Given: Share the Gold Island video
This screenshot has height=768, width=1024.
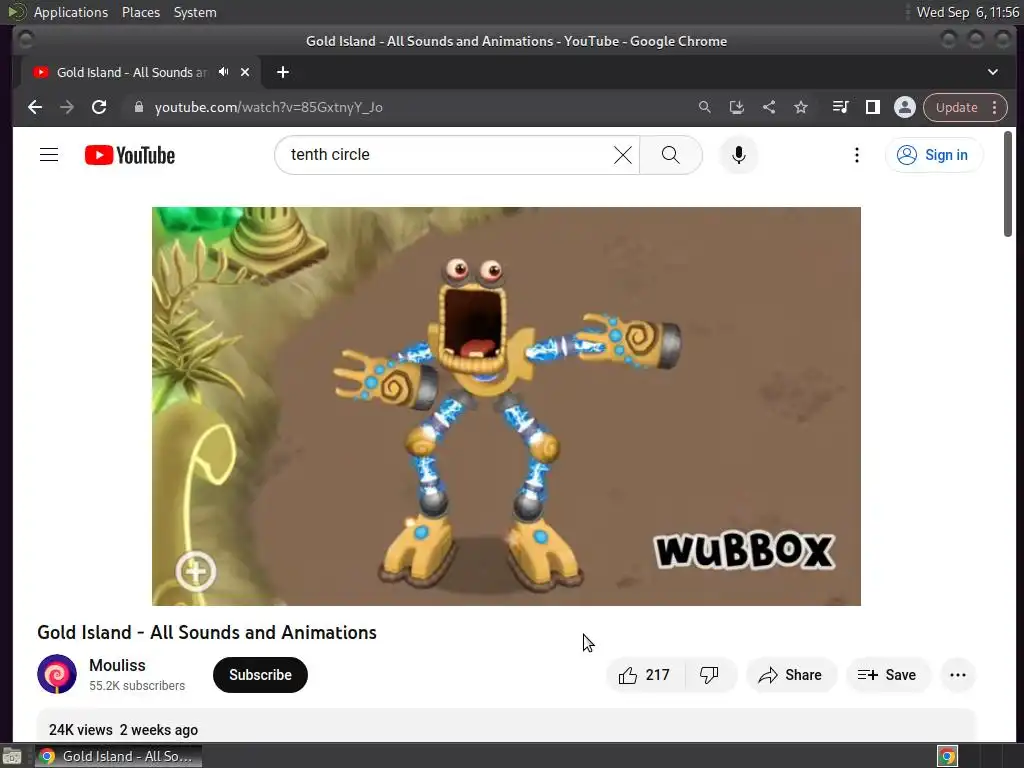Looking at the screenshot, I should point(790,675).
